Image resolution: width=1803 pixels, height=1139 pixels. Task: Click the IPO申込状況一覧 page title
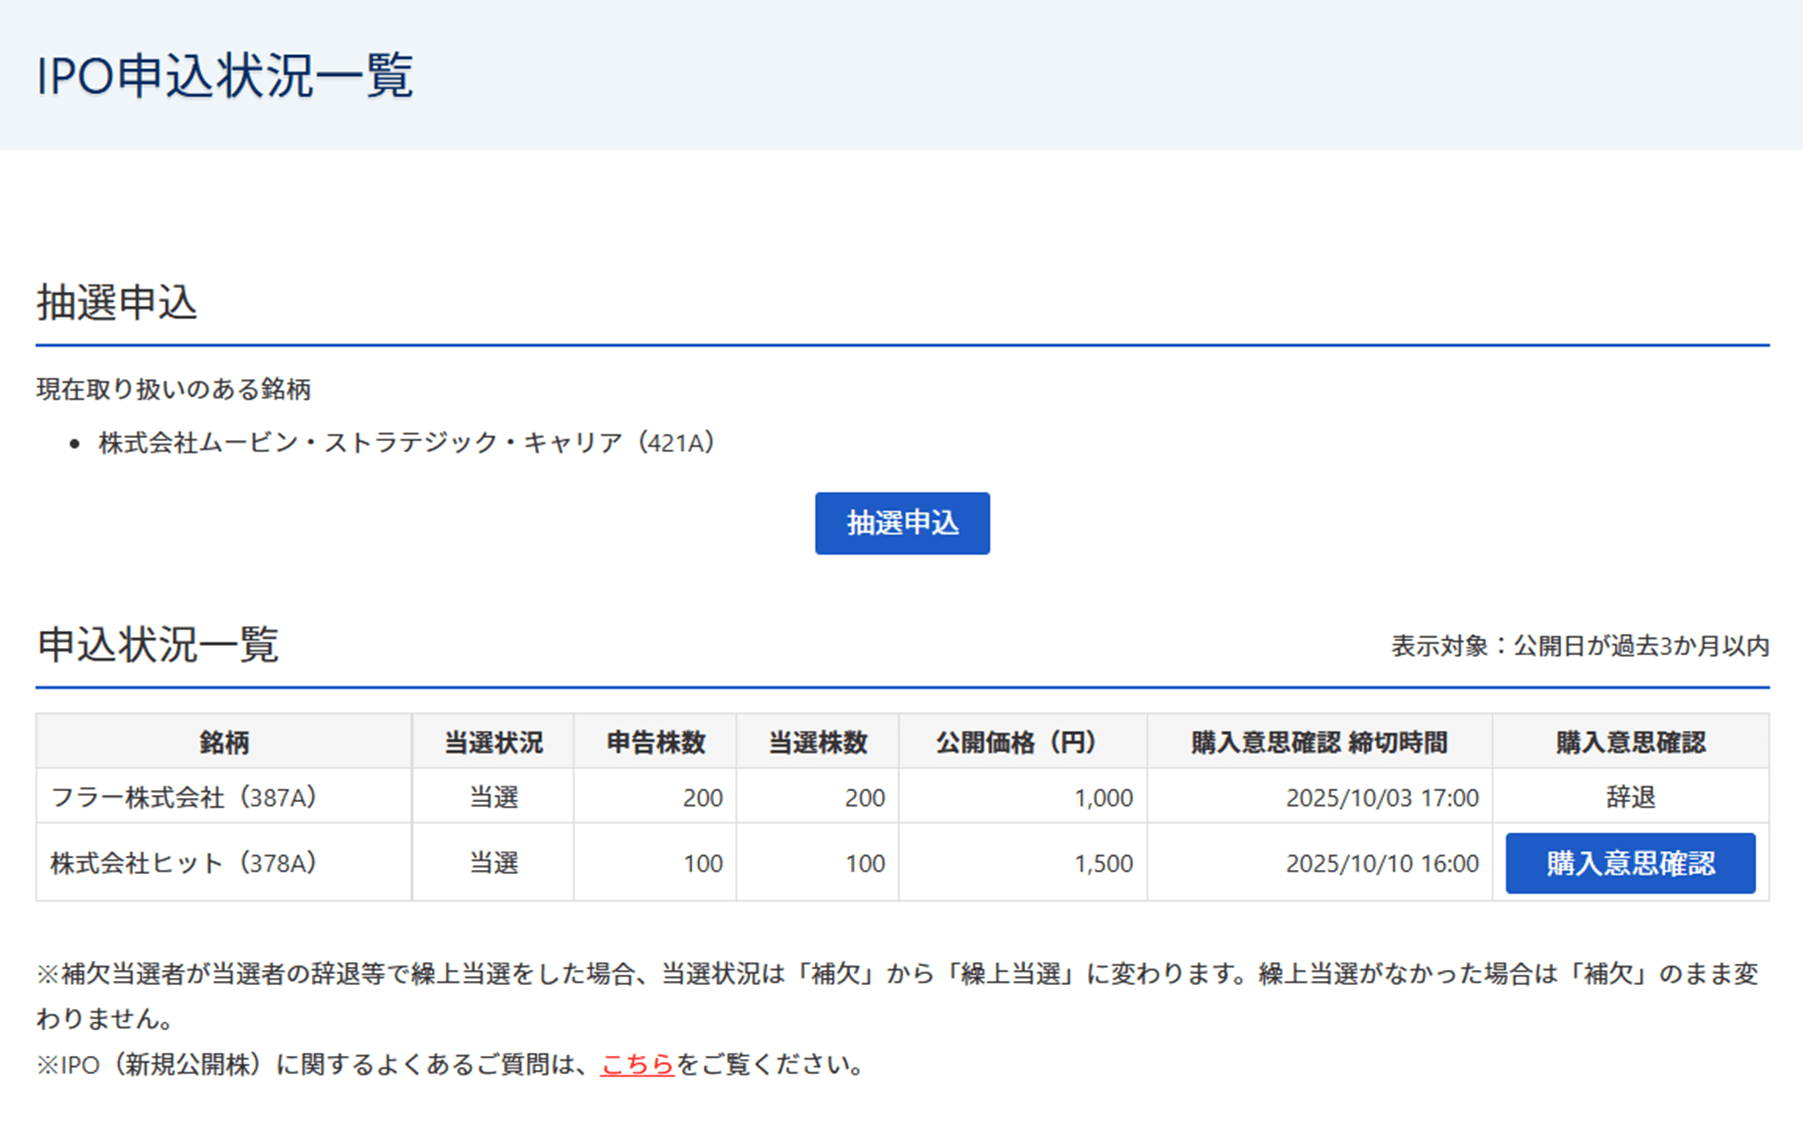[225, 76]
